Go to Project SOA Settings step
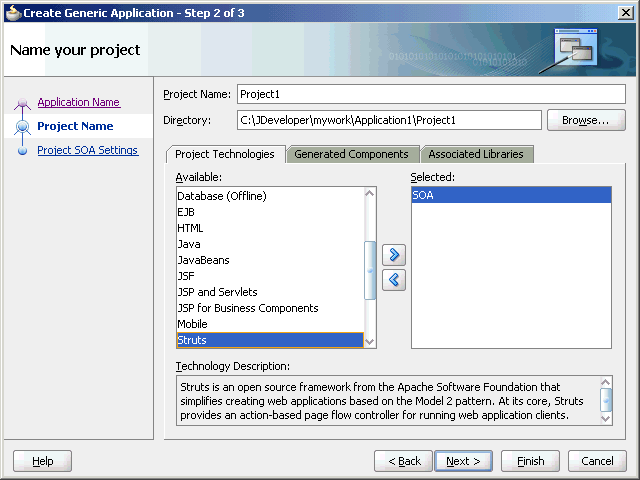640x480 pixels. pos(88,150)
